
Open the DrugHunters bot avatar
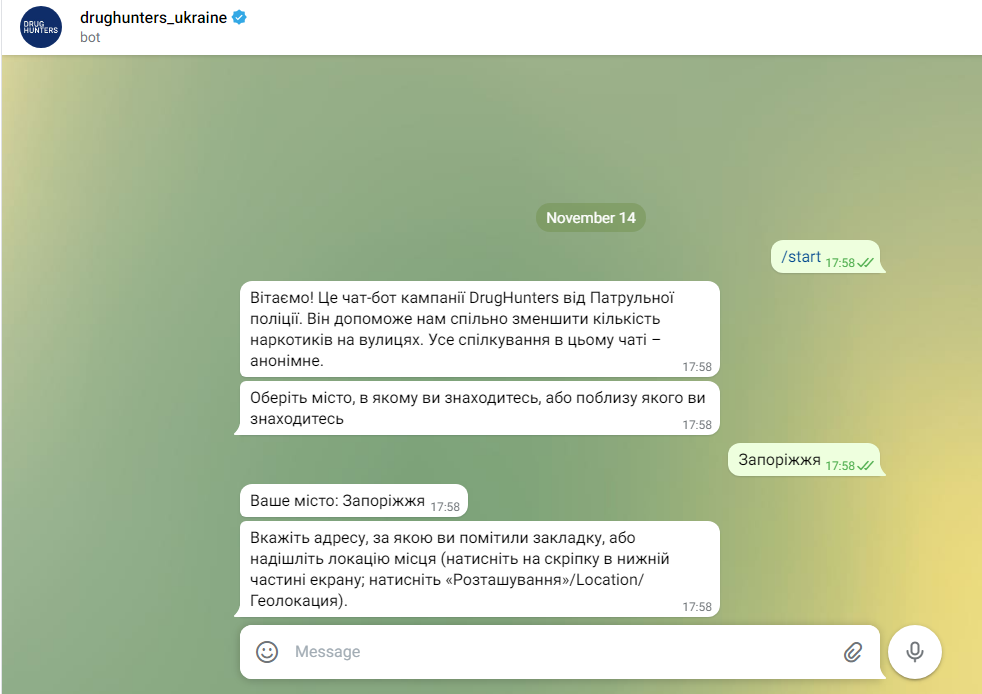41,27
